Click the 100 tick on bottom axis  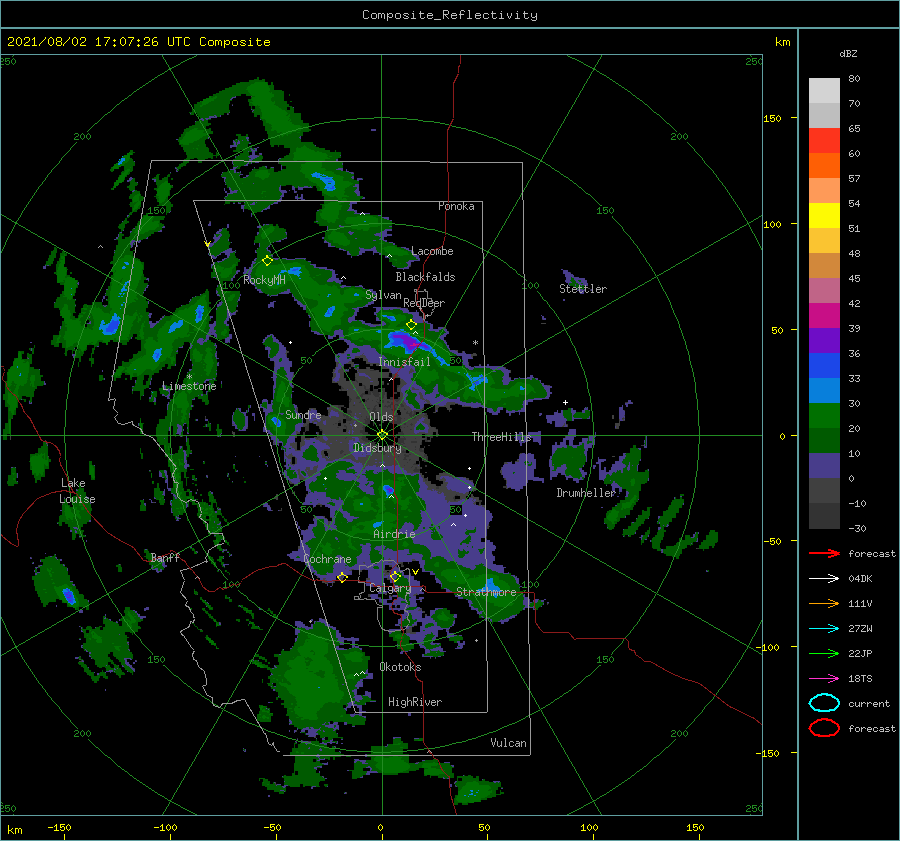point(589,827)
